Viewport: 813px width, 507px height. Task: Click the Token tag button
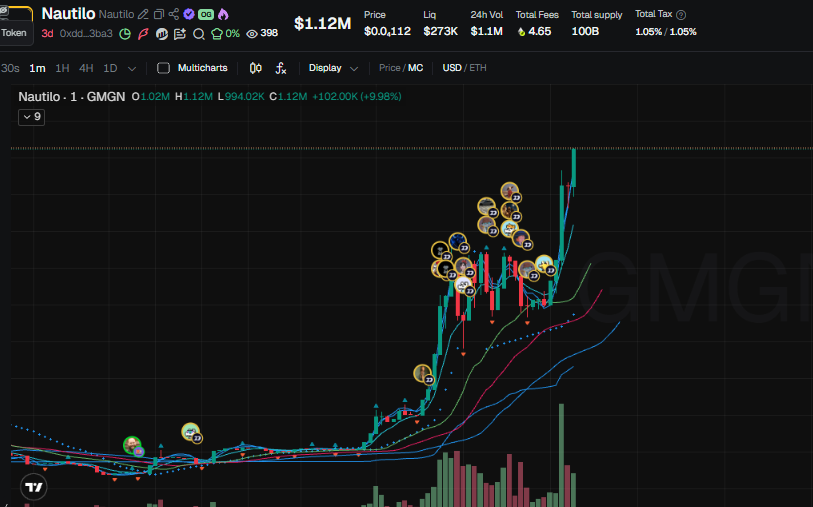click(14, 33)
